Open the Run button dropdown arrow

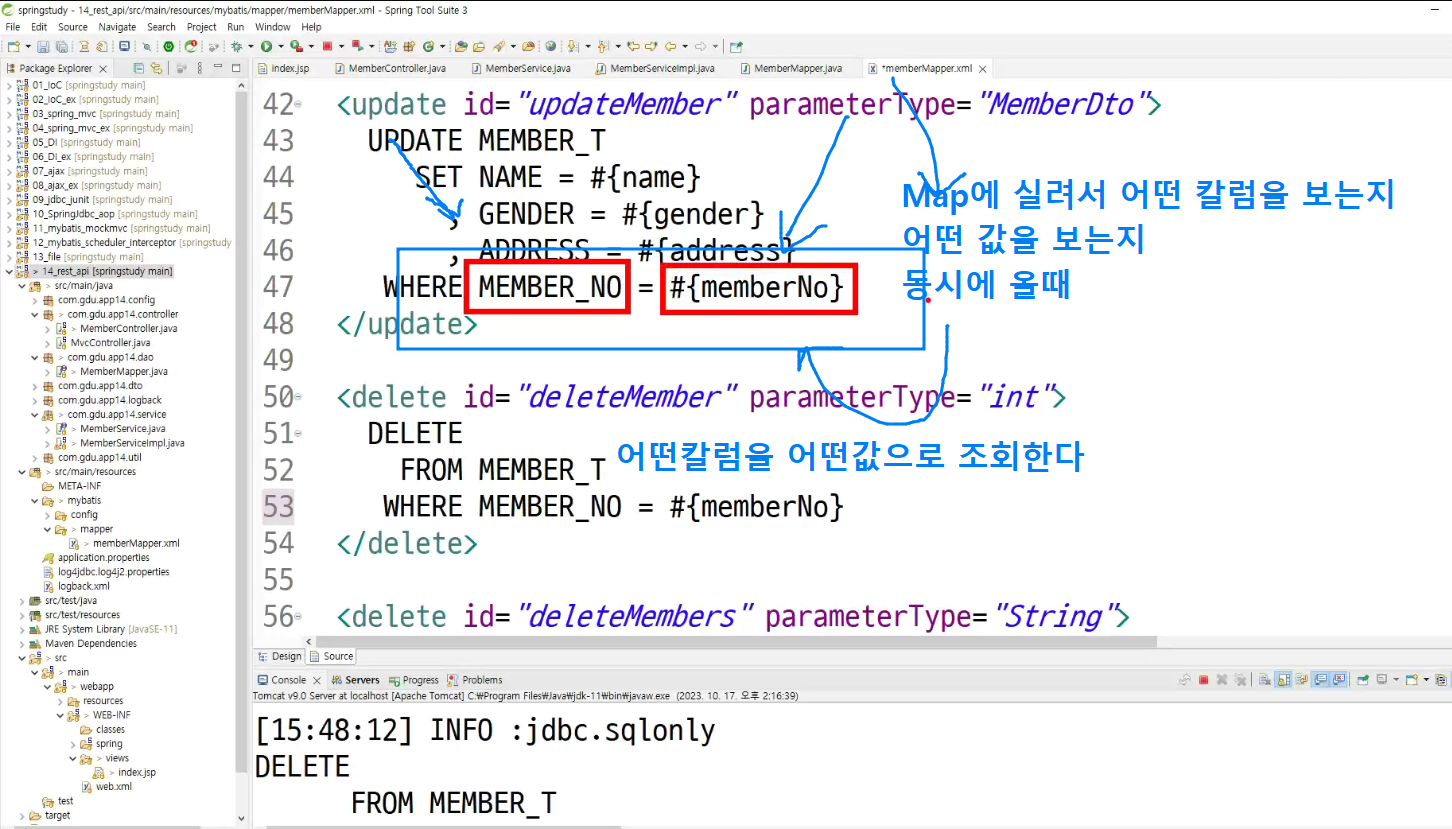(x=279, y=46)
